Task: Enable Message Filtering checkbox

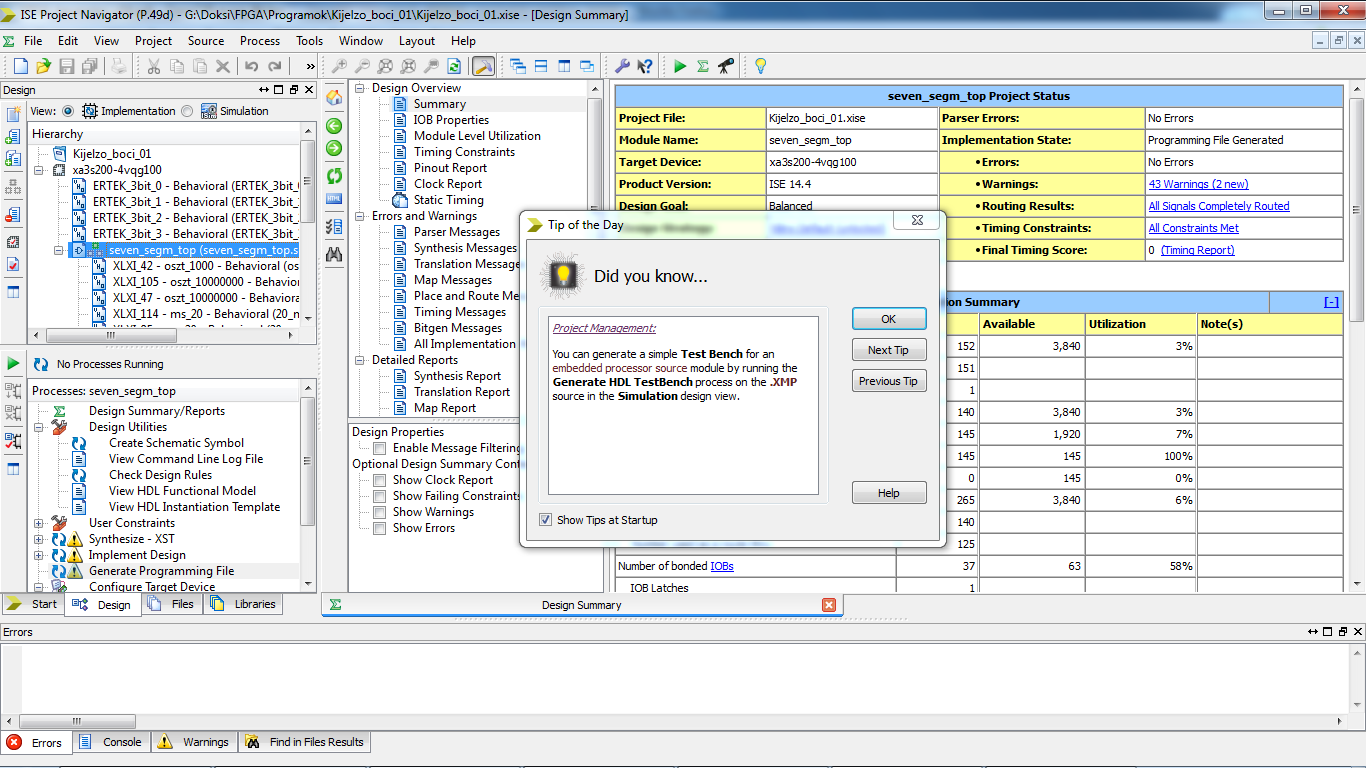Action: (x=379, y=448)
